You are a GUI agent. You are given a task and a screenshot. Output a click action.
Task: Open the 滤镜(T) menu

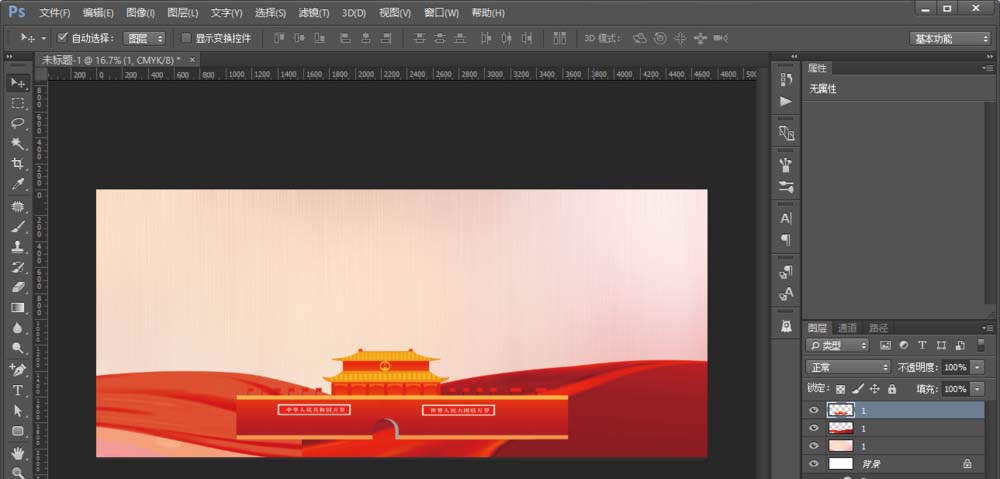314,13
